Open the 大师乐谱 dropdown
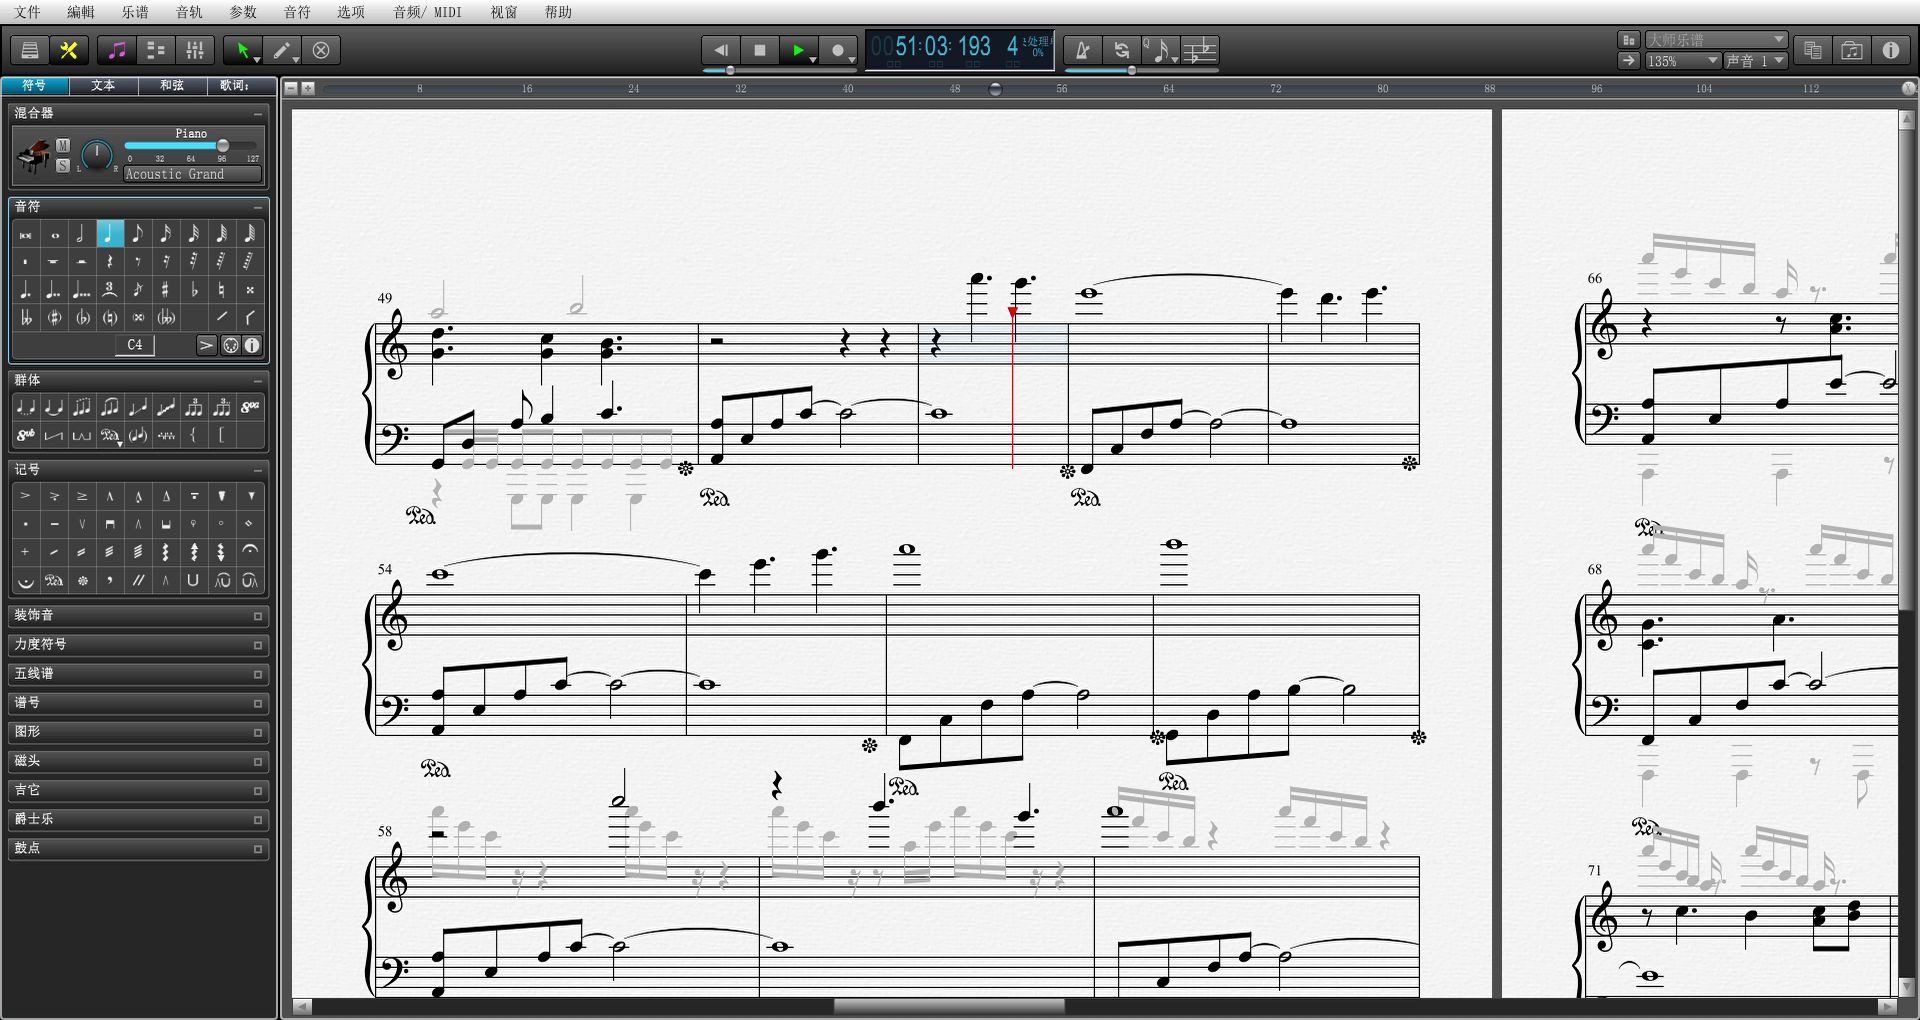The image size is (1920, 1020). (1716, 40)
